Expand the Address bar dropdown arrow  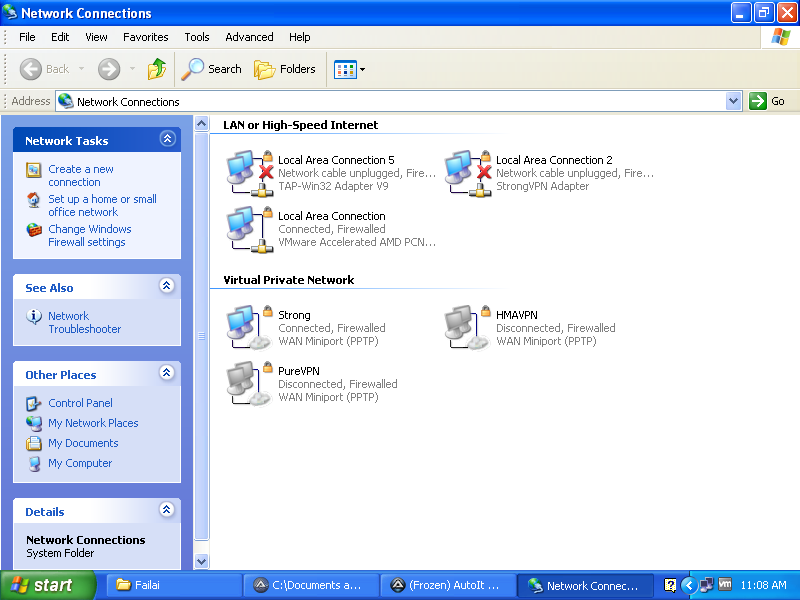tap(733, 101)
